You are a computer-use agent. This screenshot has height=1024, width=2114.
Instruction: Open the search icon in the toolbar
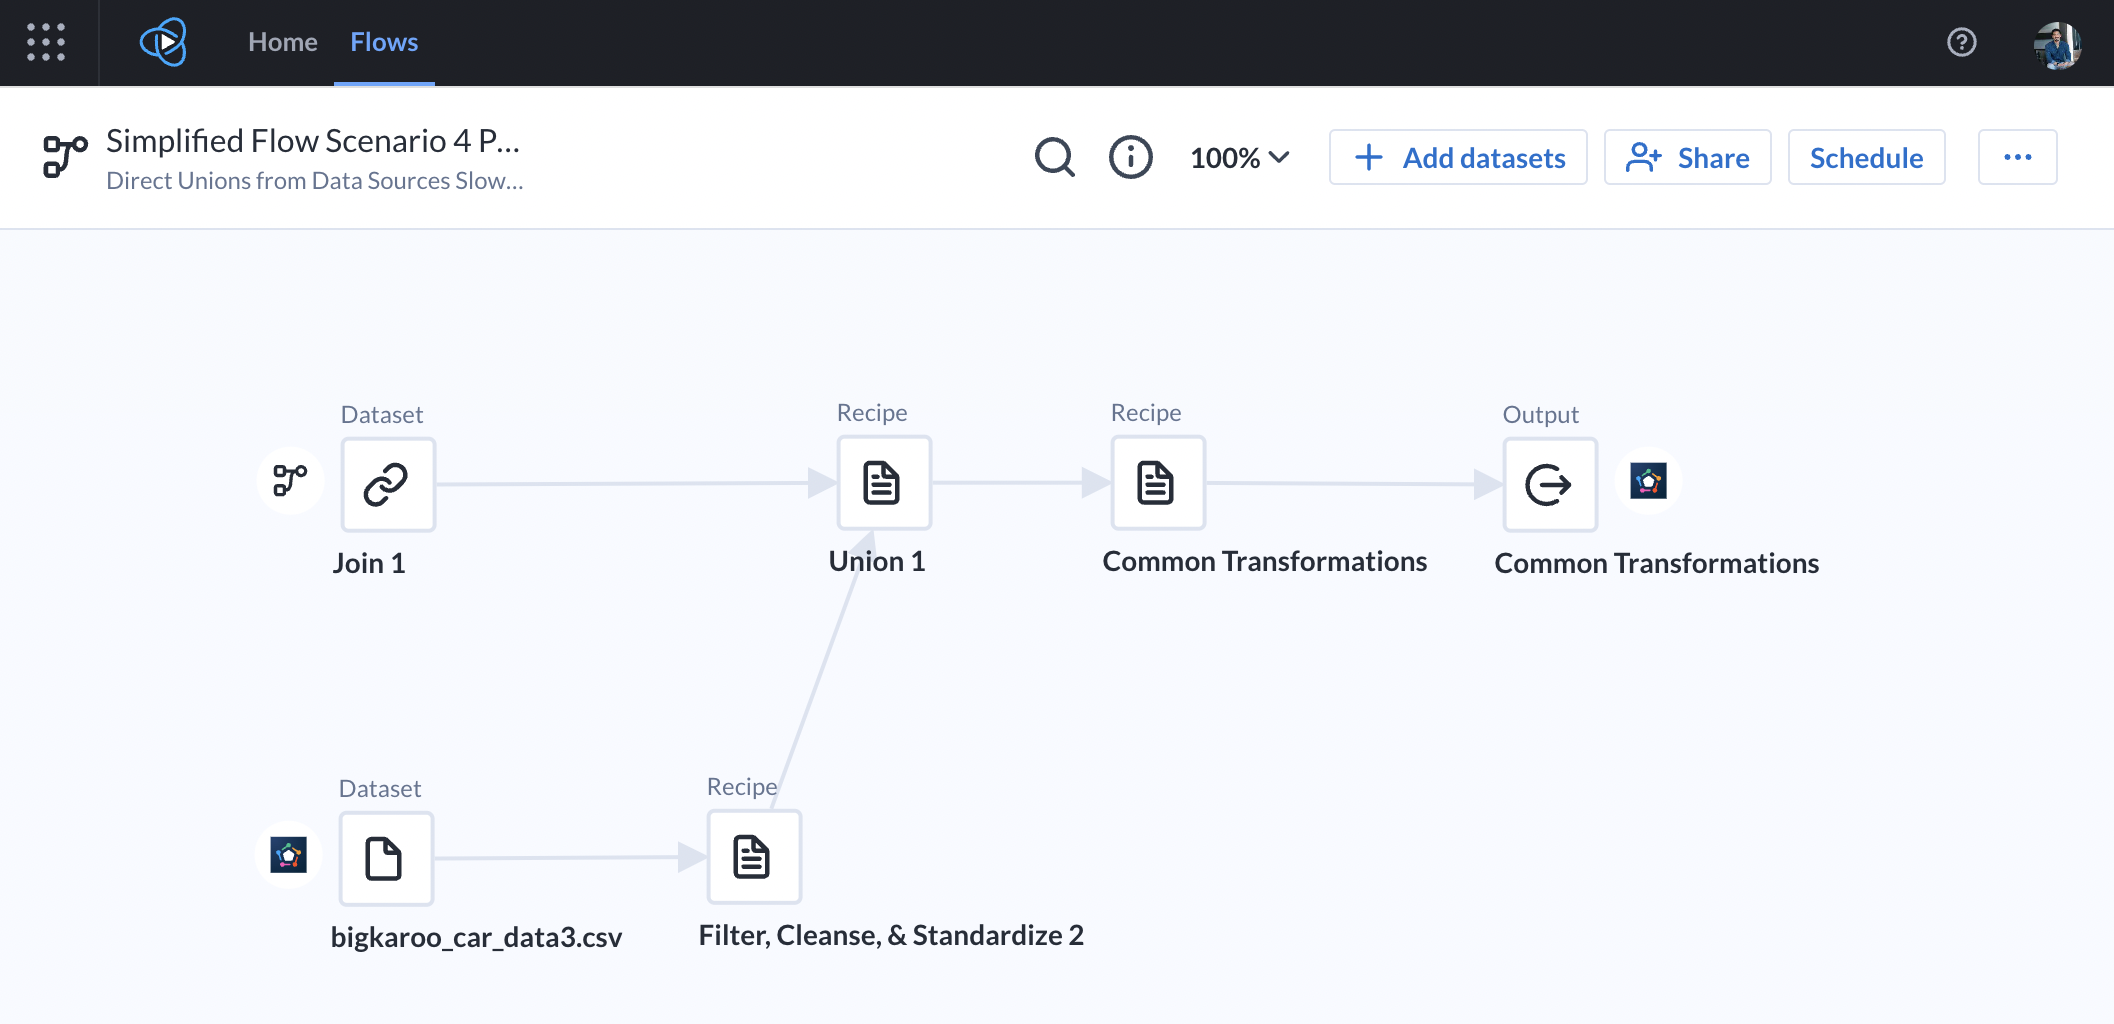pos(1055,157)
